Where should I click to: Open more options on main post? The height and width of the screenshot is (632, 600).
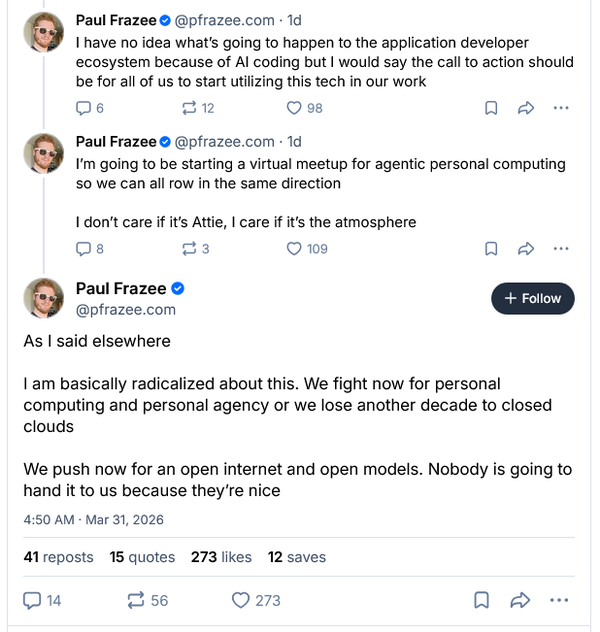[x=561, y=600]
